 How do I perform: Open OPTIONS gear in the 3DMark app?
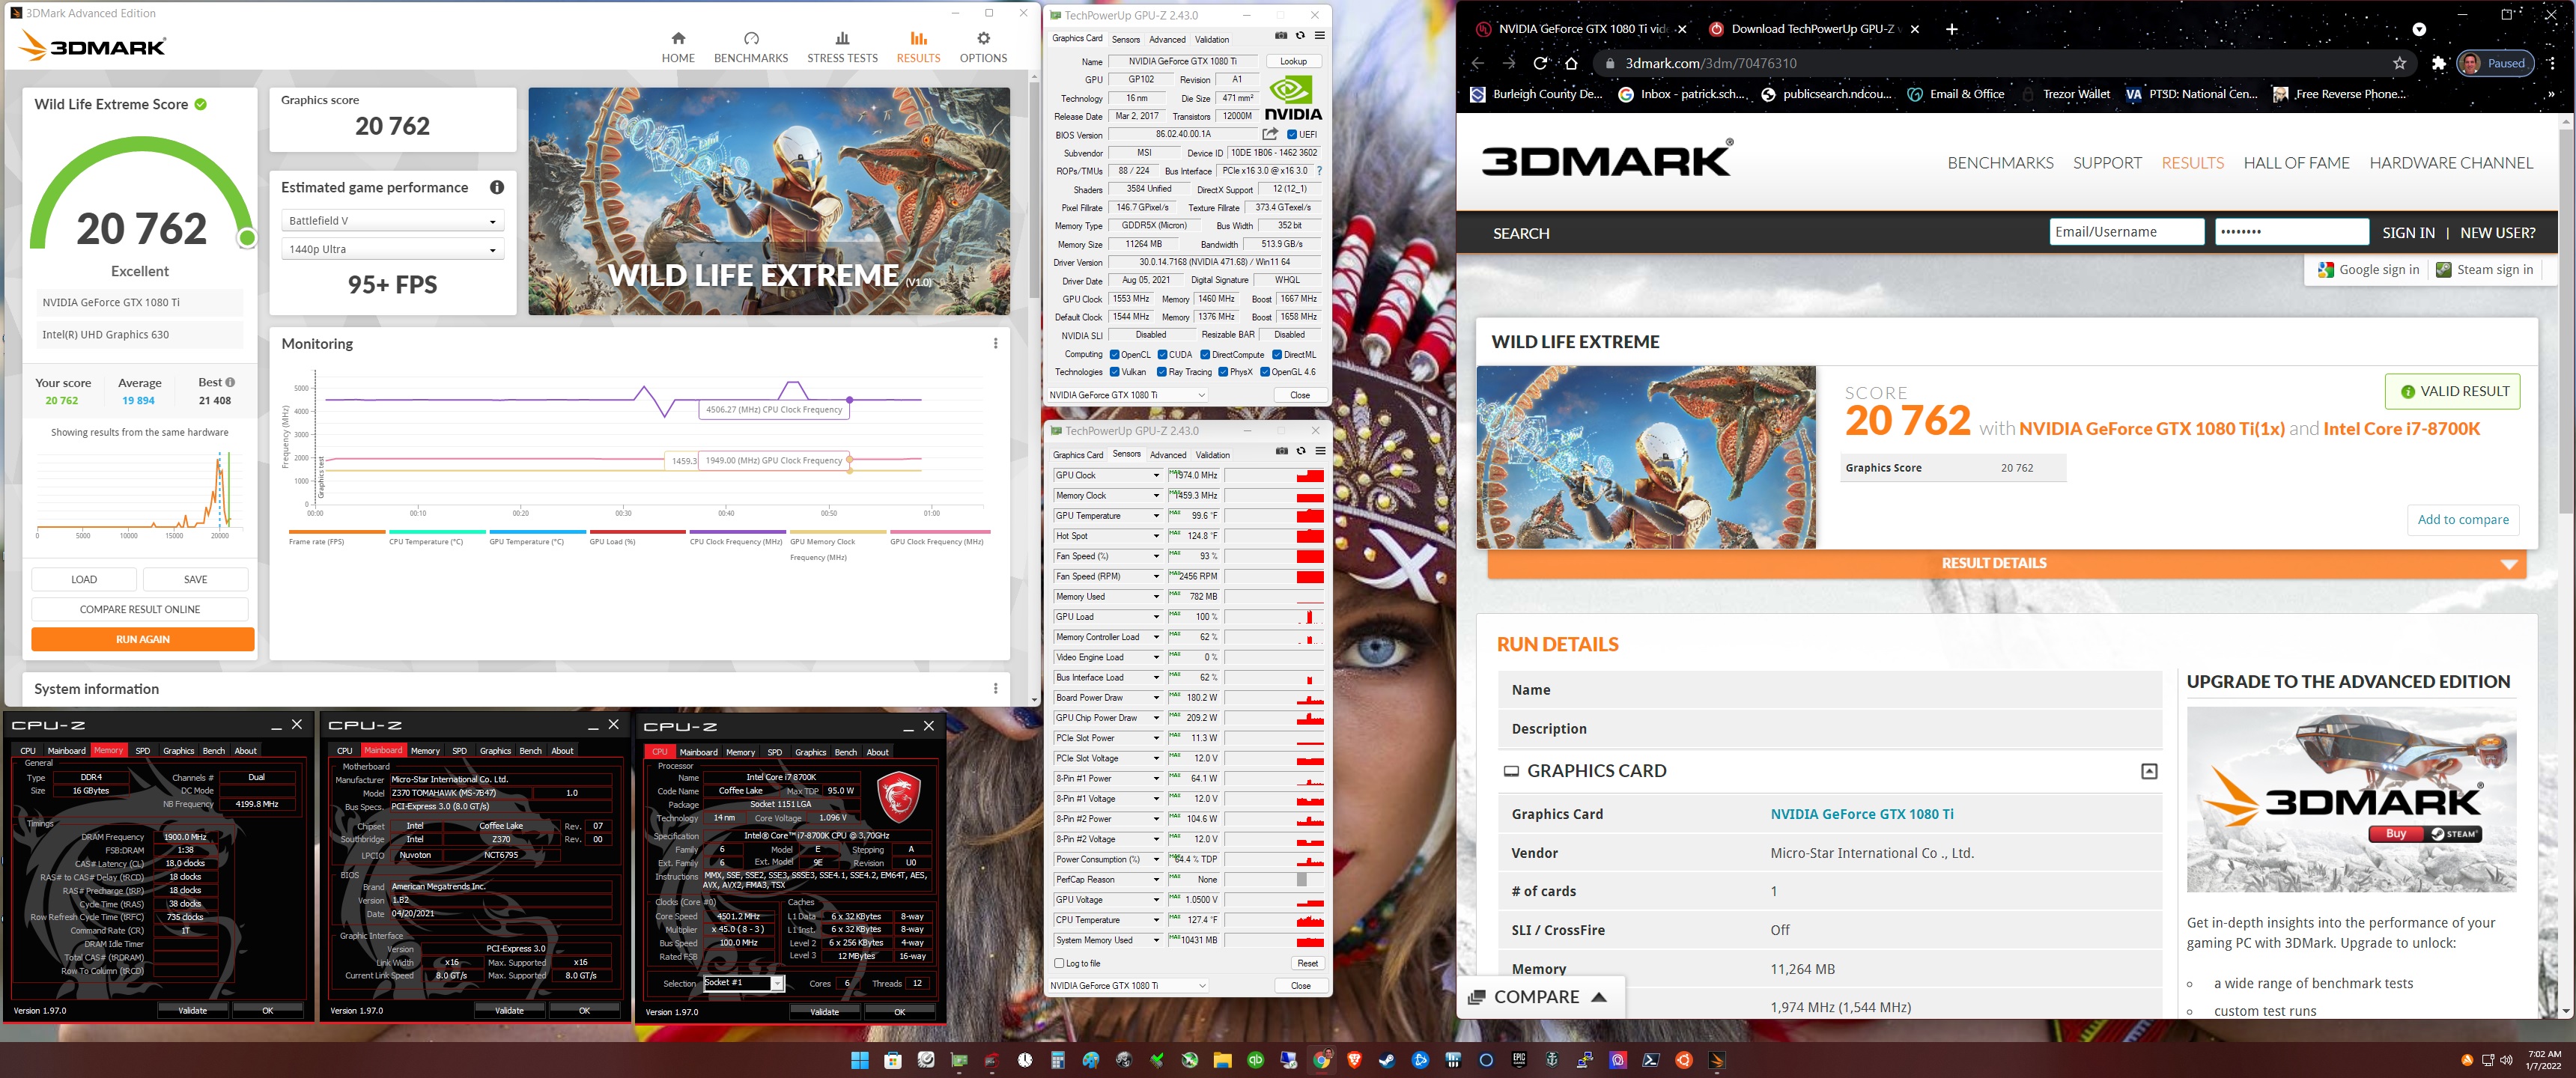coord(983,47)
